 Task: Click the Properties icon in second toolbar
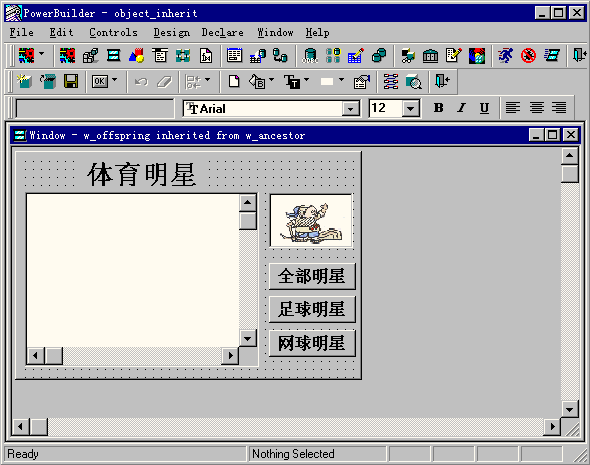(x=362, y=81)
